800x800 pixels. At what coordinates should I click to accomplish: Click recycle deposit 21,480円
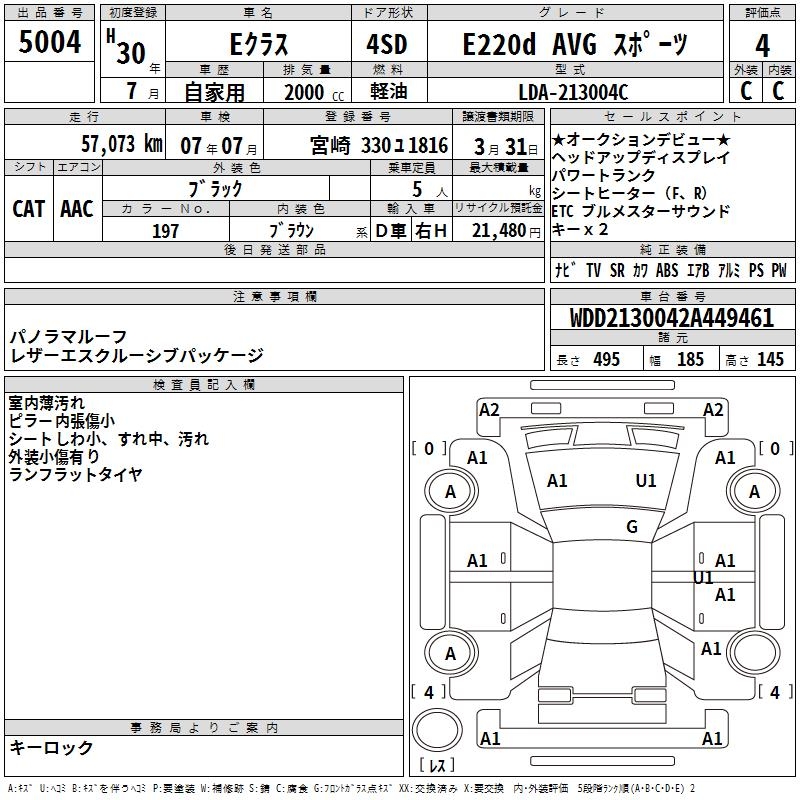click(x=506, y=231)
